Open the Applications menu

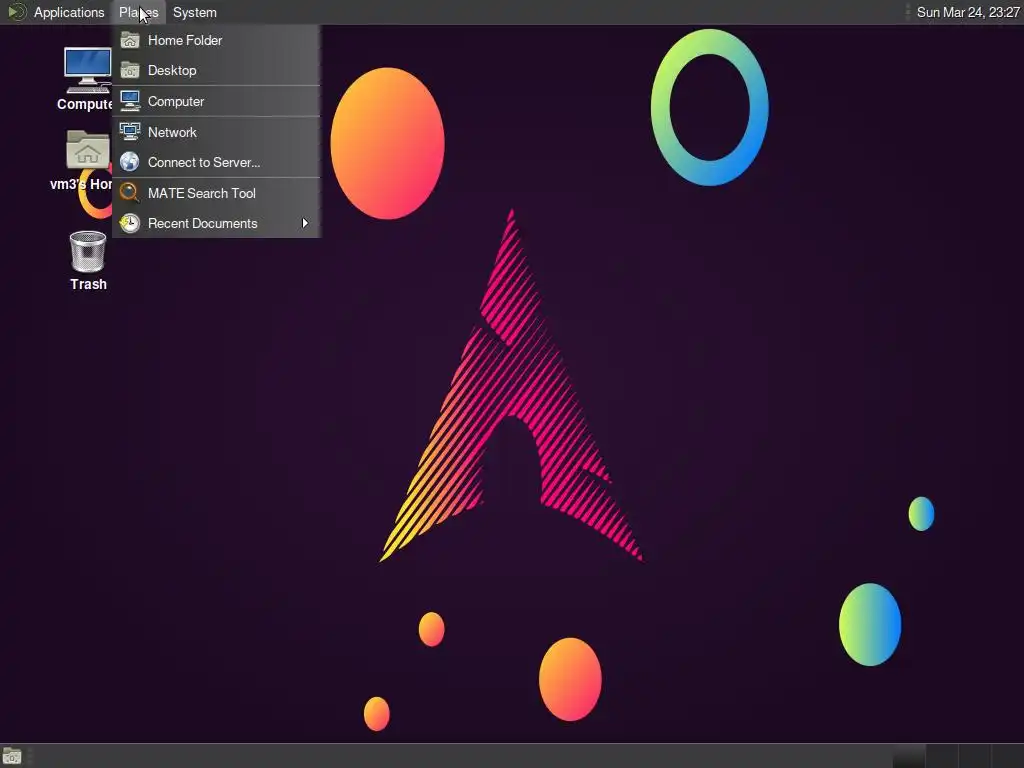69,12
